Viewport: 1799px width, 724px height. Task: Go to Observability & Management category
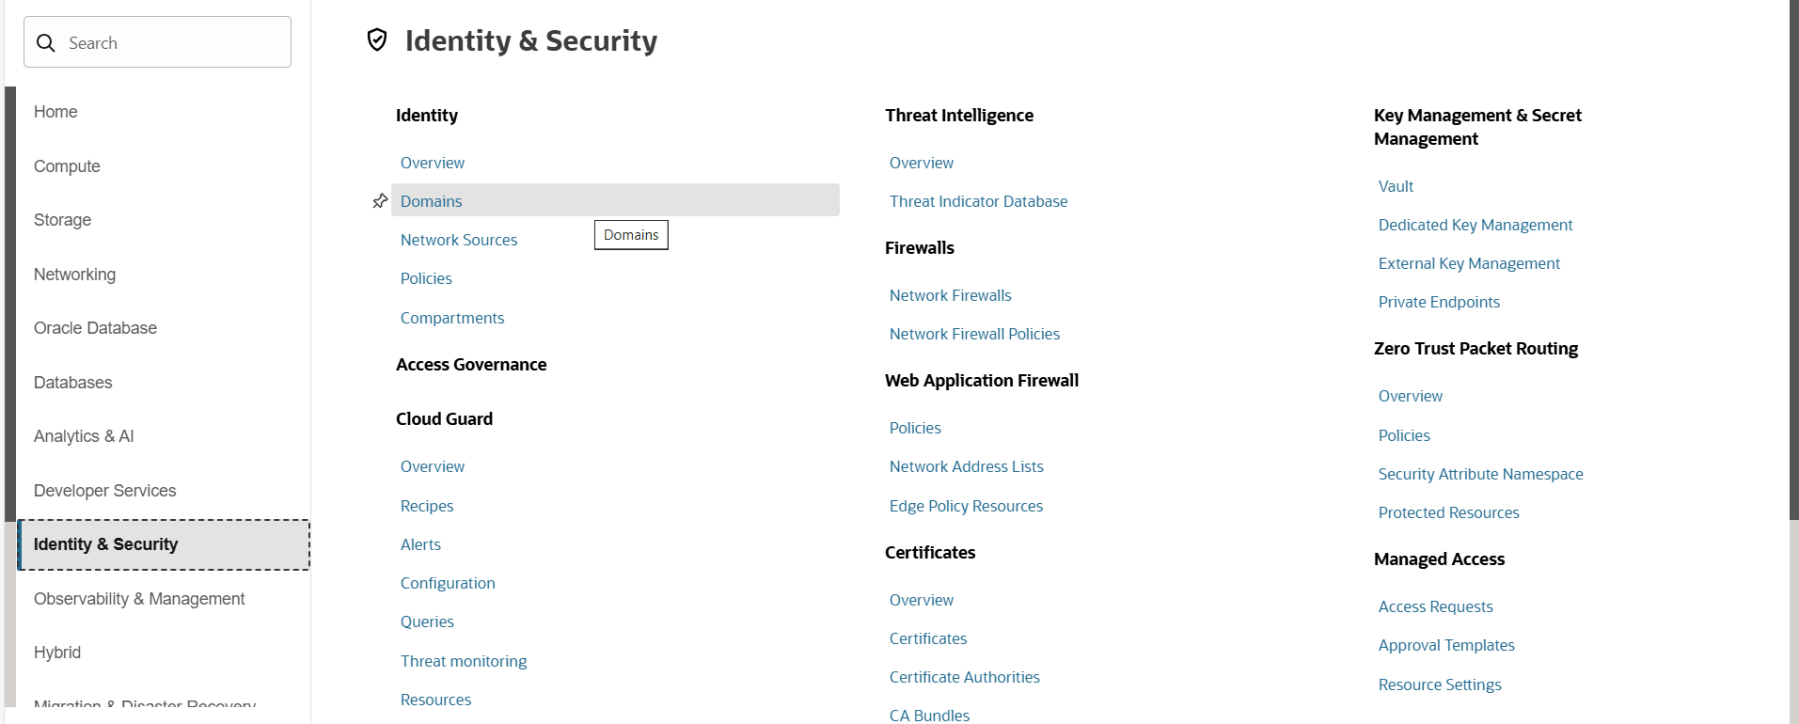pos(139,599)
